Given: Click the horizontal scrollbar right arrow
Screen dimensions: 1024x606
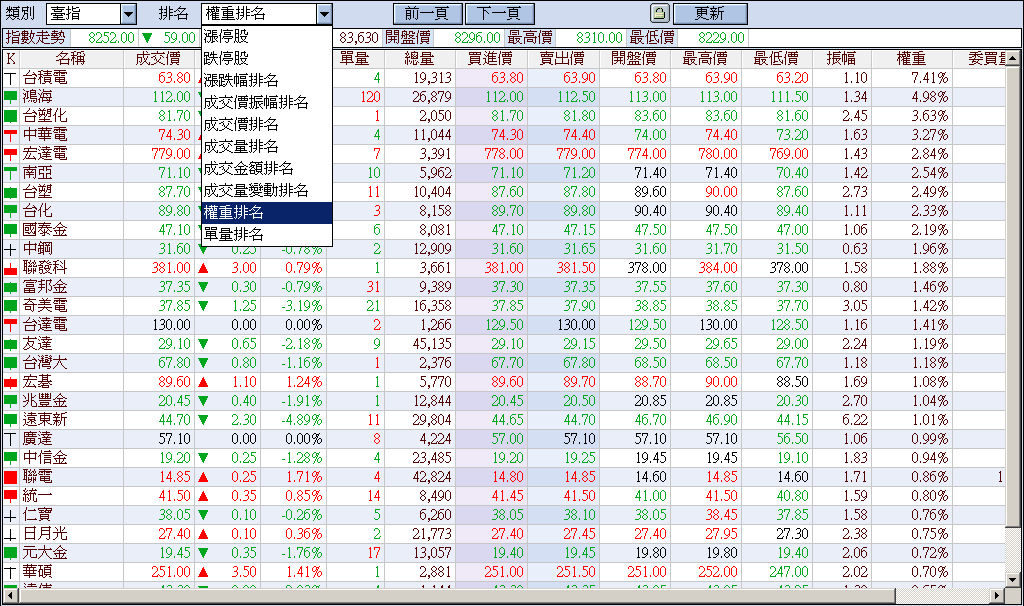Looking at the screenshot, I should click(x=997, y=595).
